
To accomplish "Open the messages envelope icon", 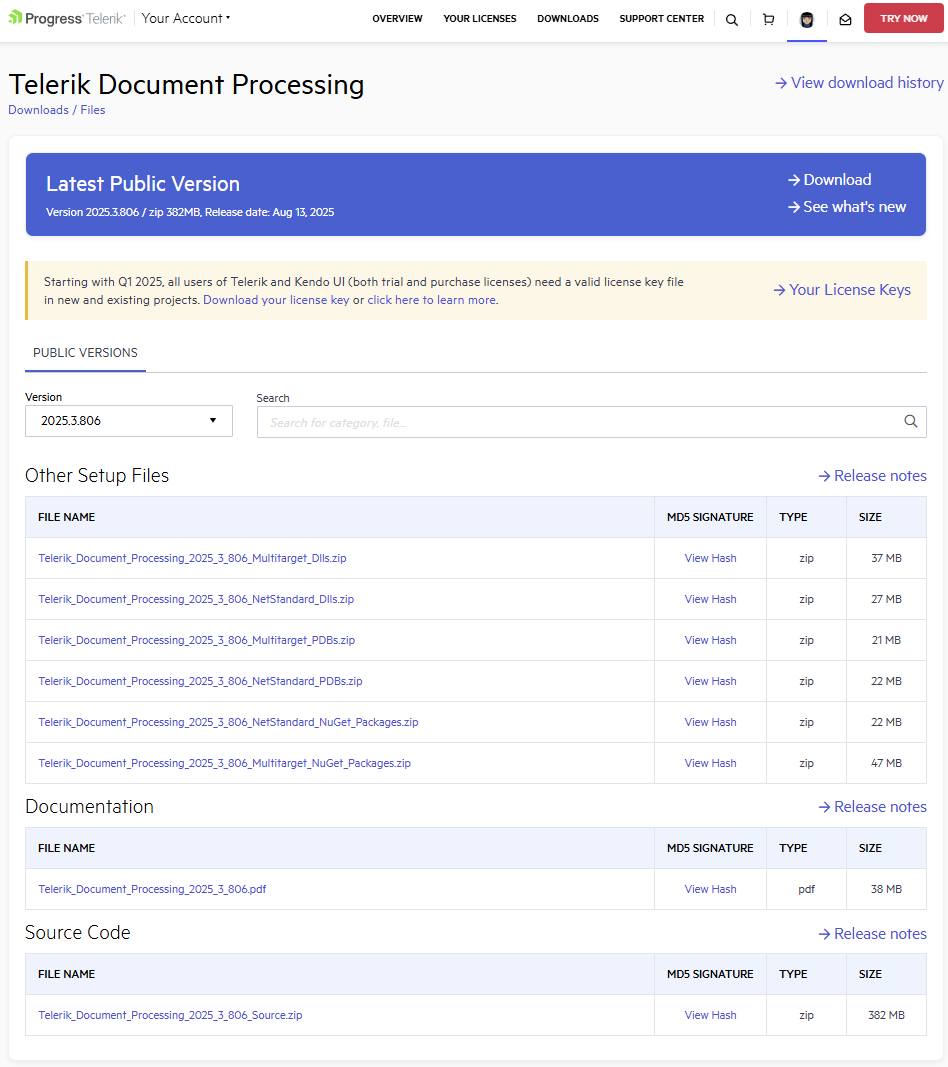I will pos(845,18).
